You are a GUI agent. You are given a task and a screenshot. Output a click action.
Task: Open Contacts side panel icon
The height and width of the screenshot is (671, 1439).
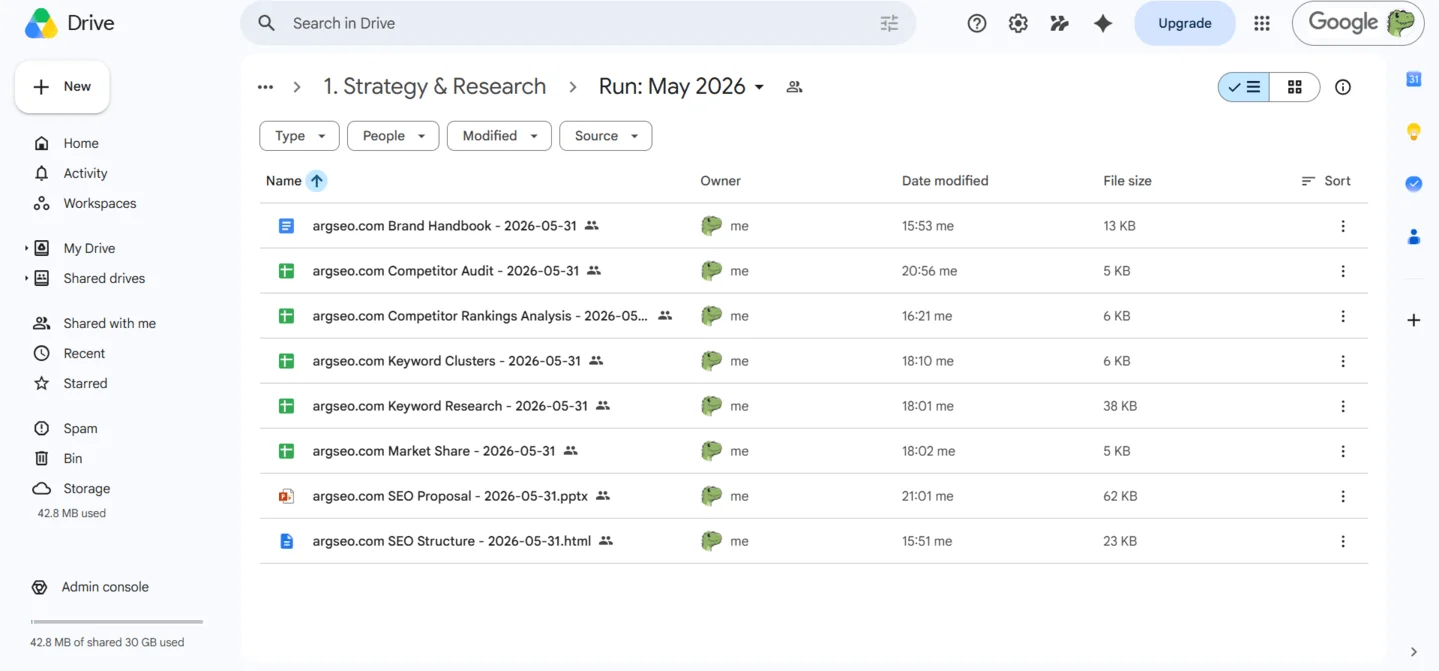click(1414, 237)
